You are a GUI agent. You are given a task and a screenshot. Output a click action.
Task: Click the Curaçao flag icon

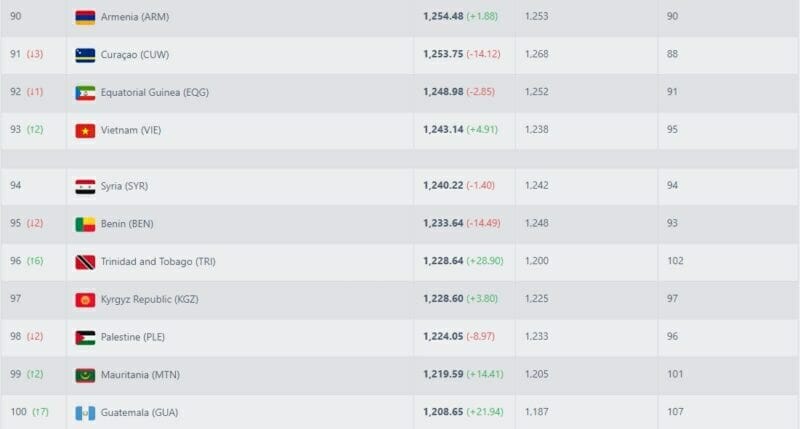click(85, 55)
